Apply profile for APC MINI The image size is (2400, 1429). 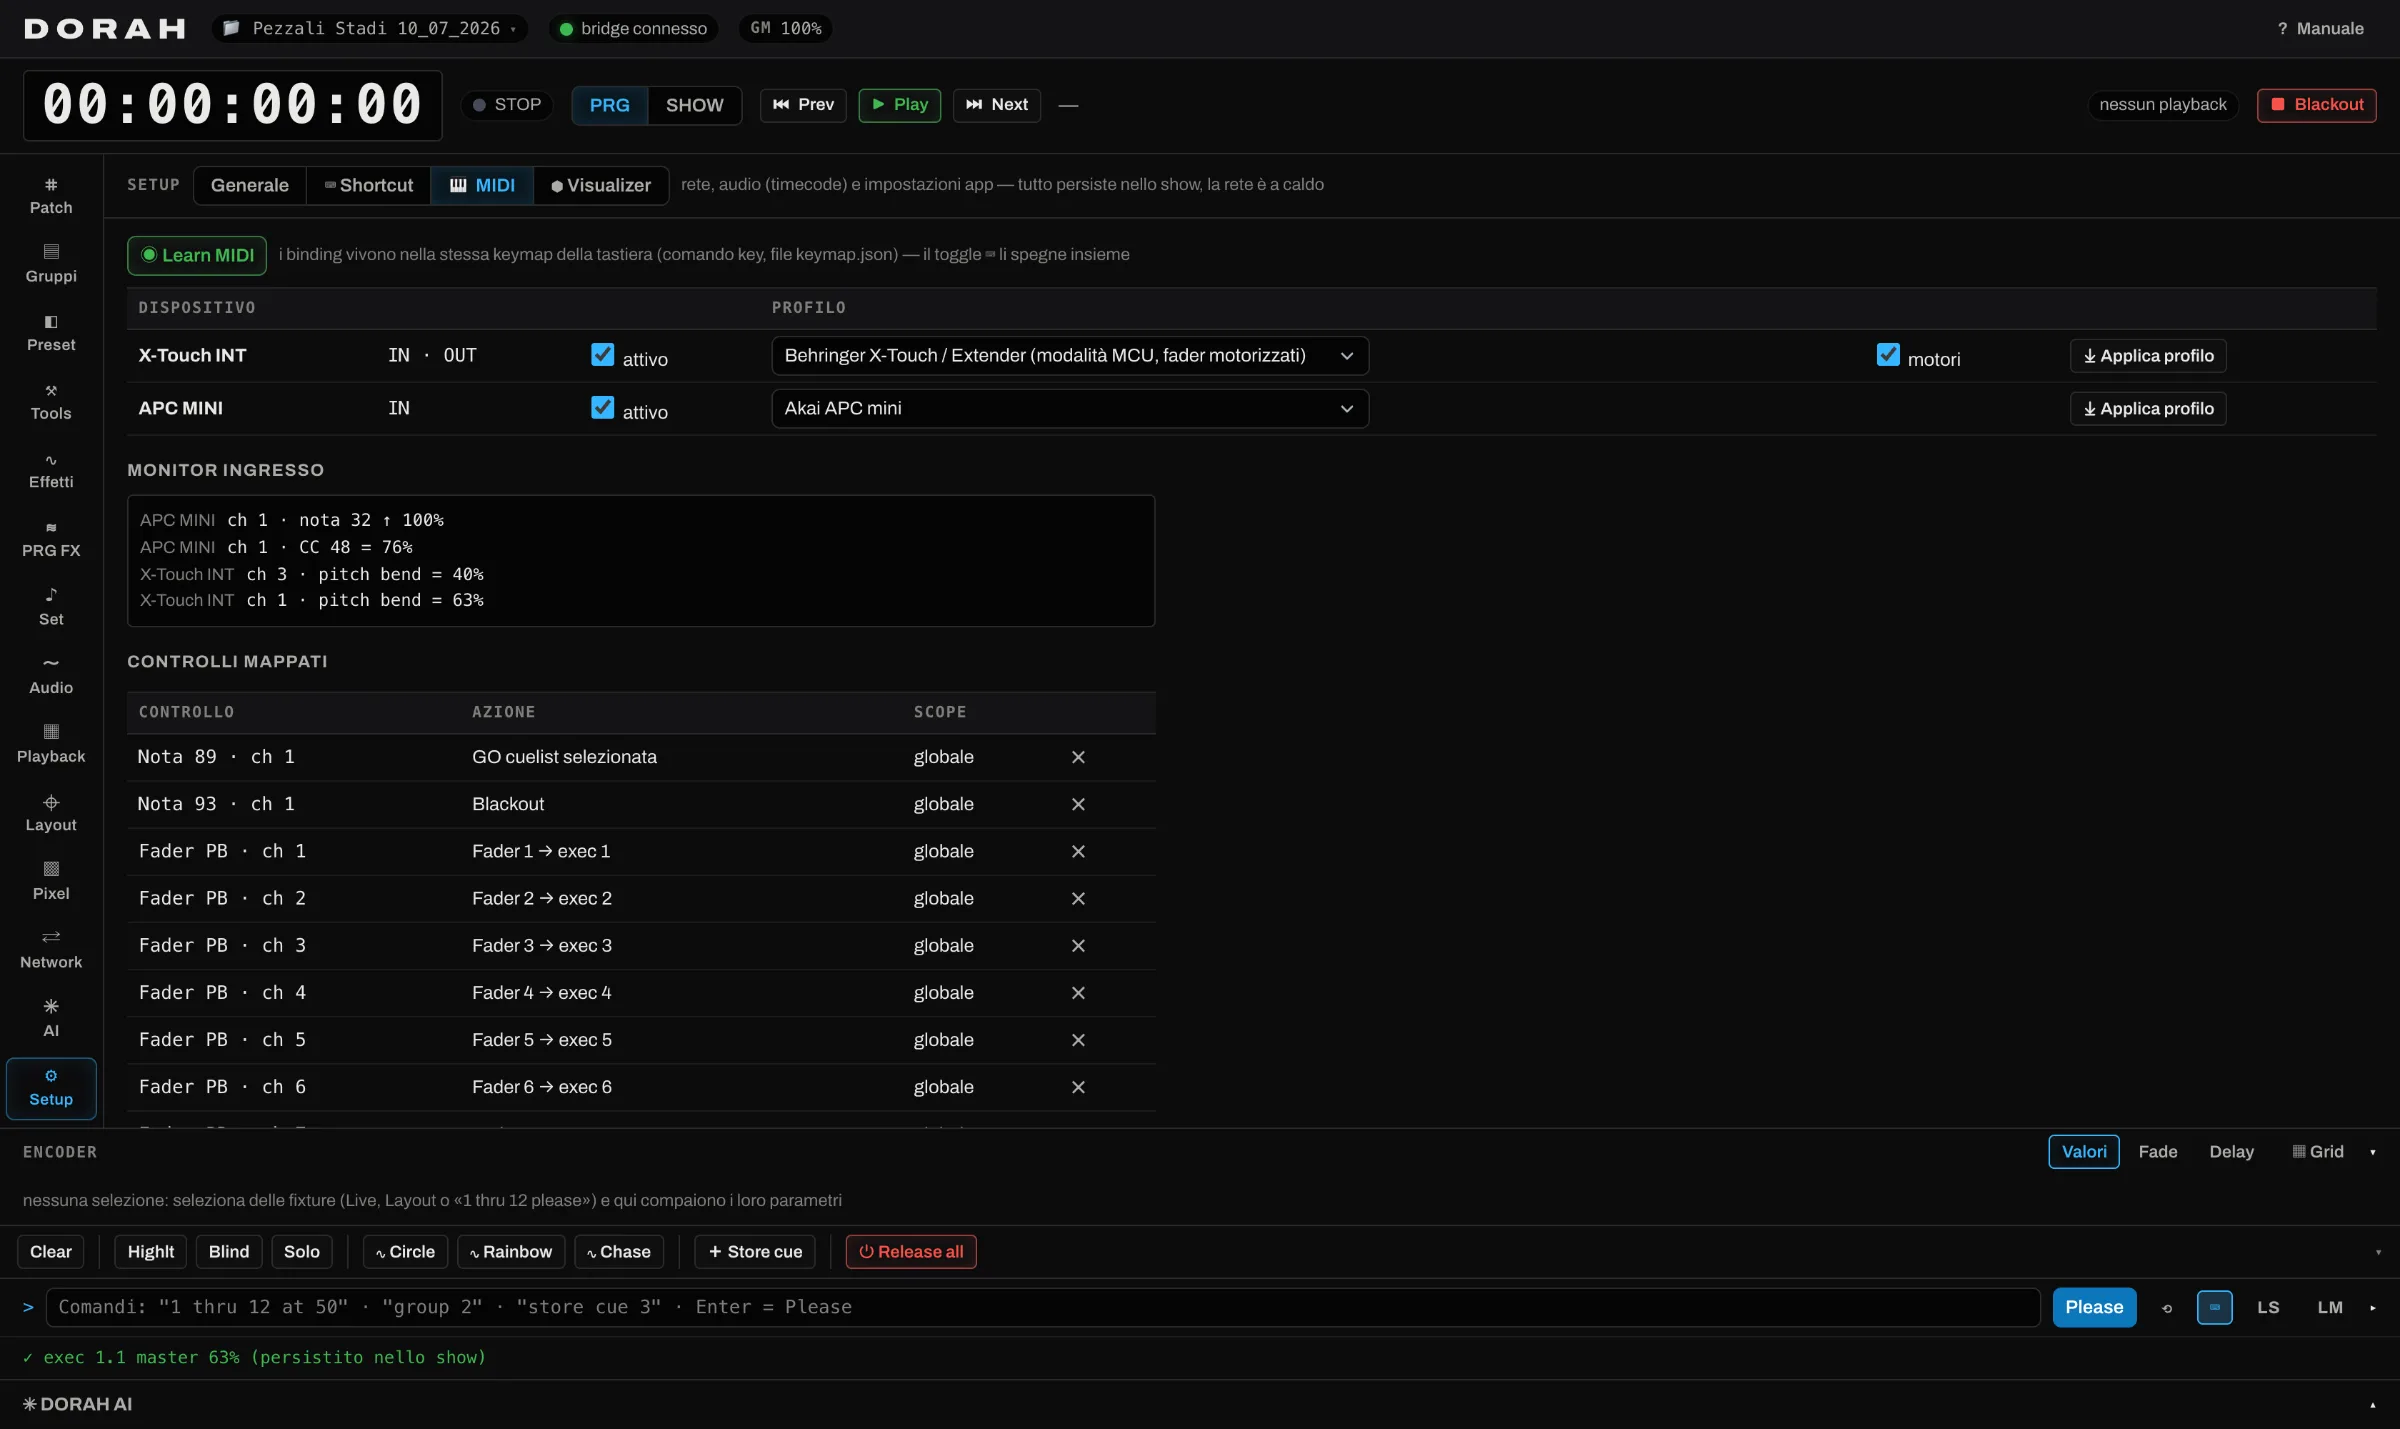click(x=2148, y=409)
